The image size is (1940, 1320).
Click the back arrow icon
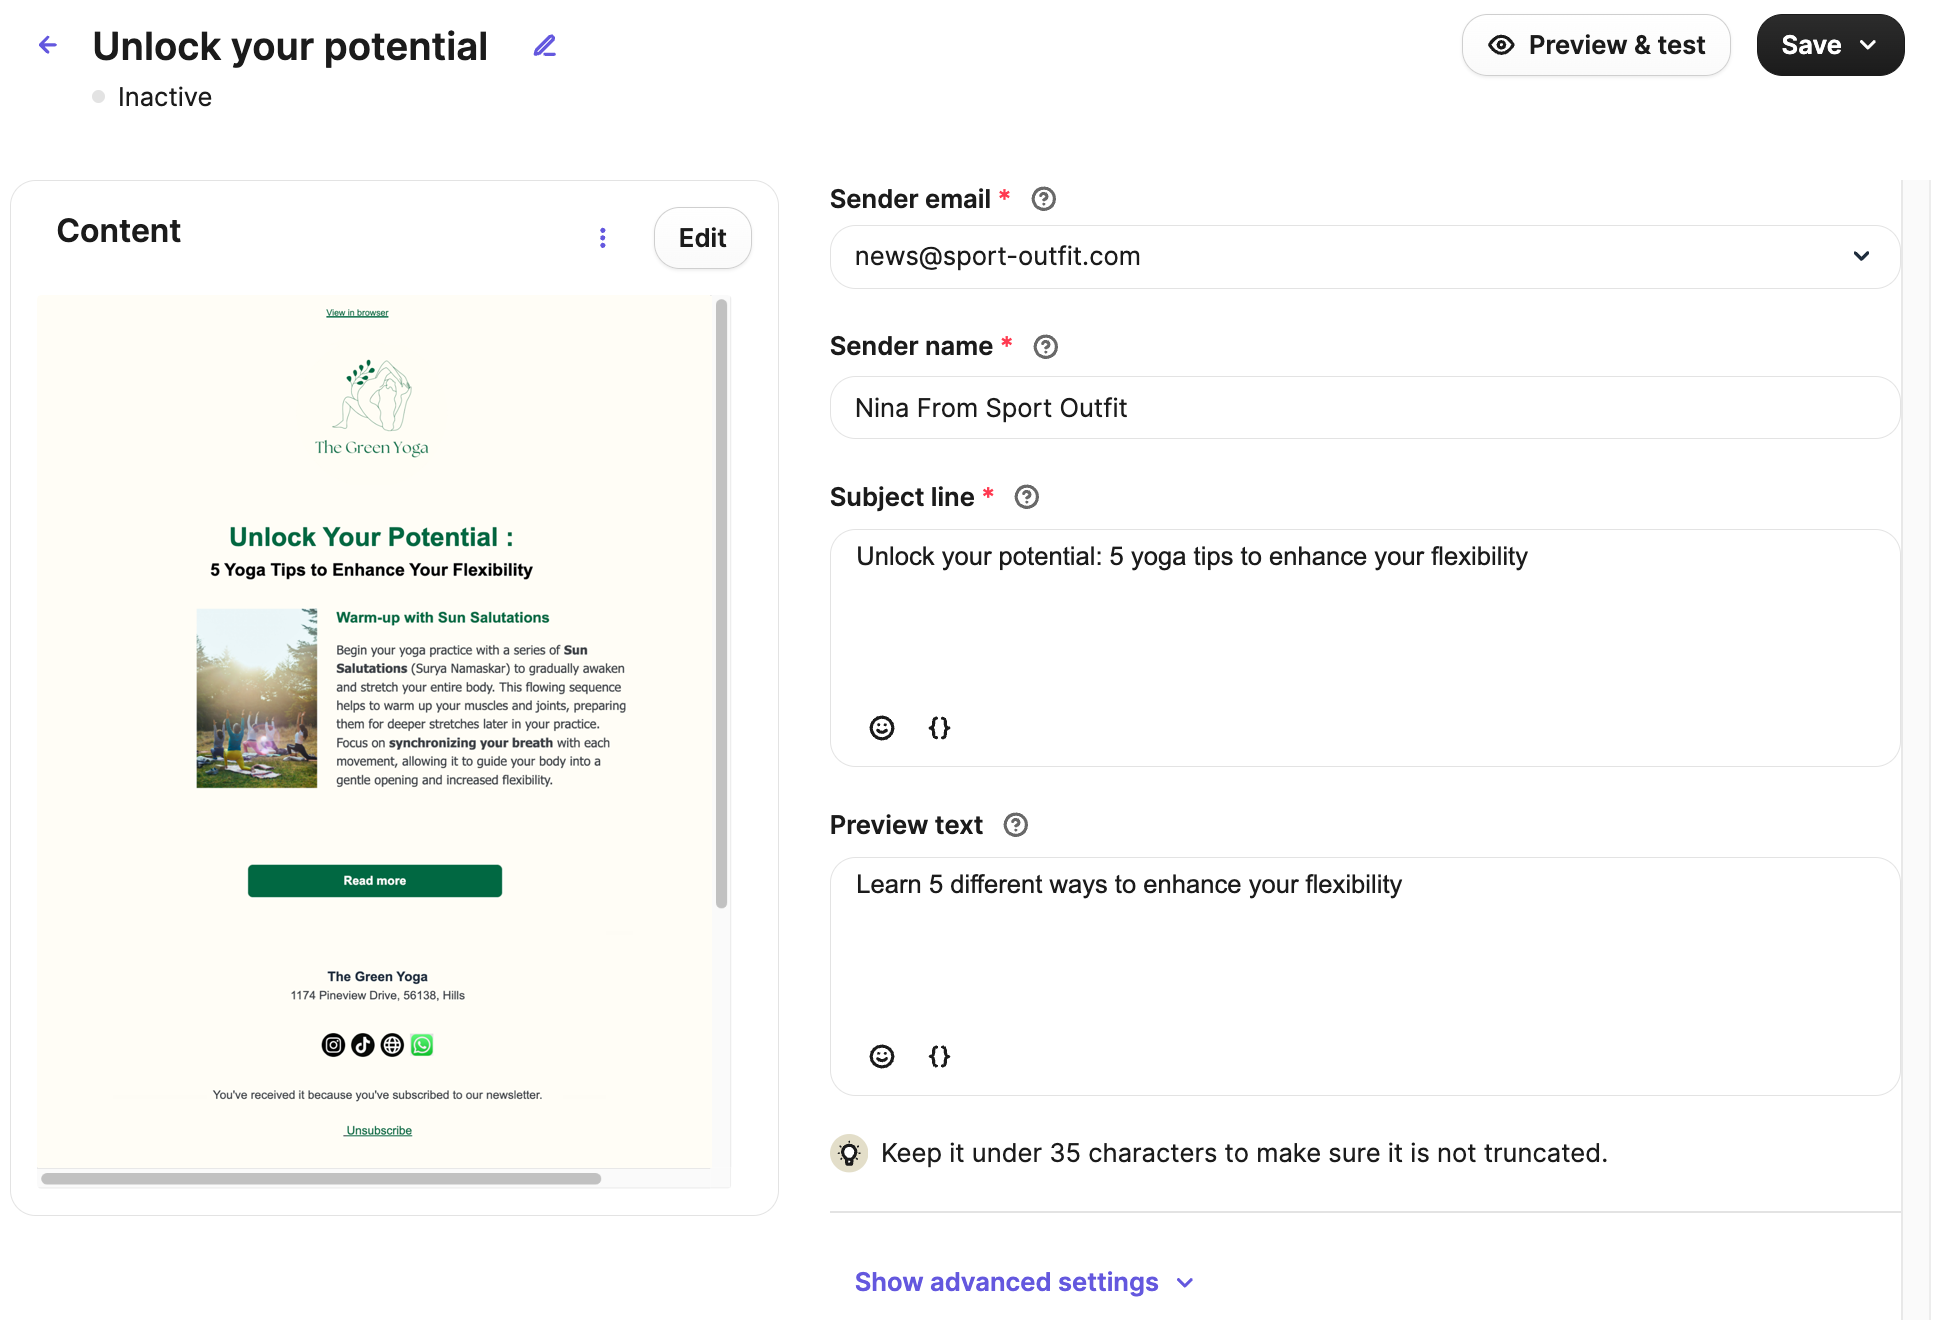click(x=48, y=45)
